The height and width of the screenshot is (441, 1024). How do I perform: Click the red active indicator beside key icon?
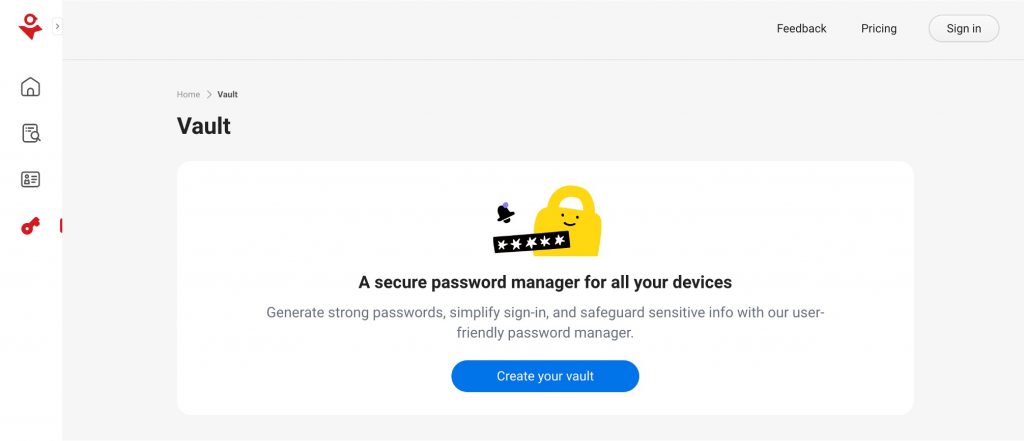coord(61,227)
